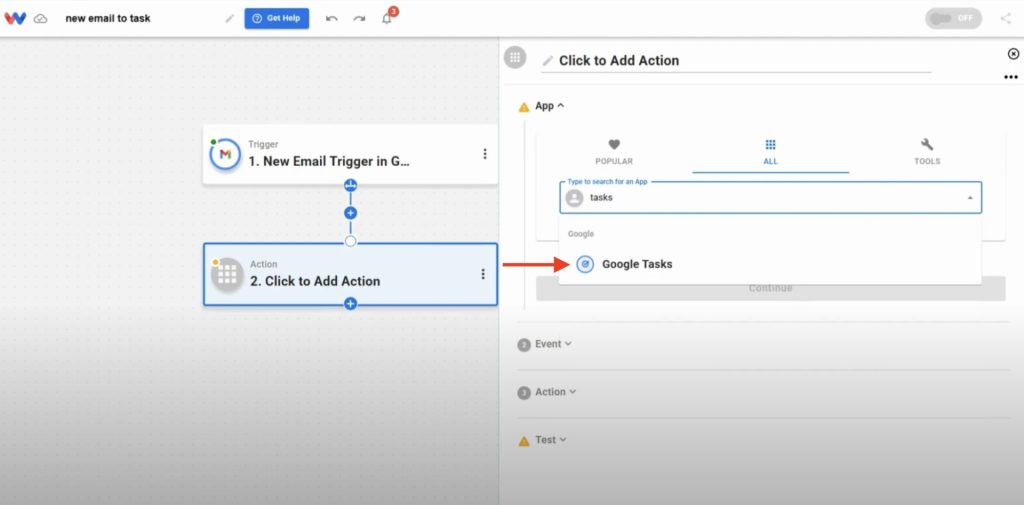Open the trigger step's three-dot menu

point(485,154)
